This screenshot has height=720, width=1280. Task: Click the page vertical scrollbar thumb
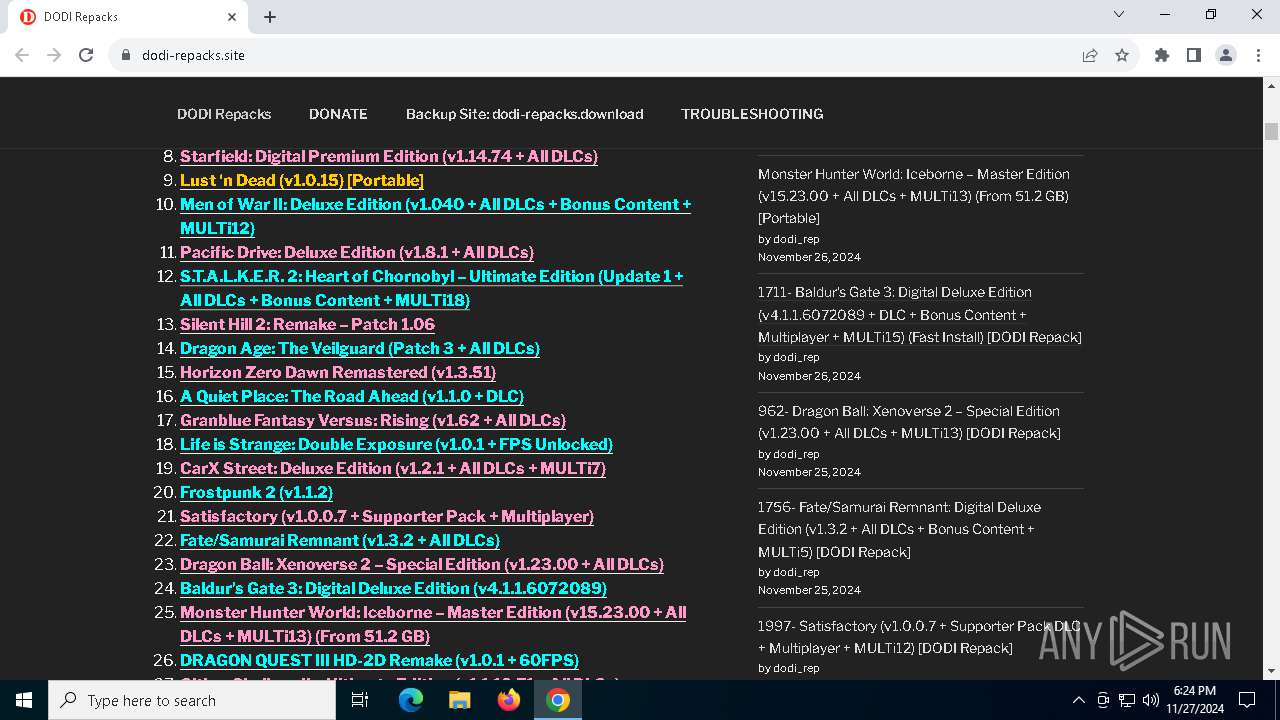pos(1272,132)
